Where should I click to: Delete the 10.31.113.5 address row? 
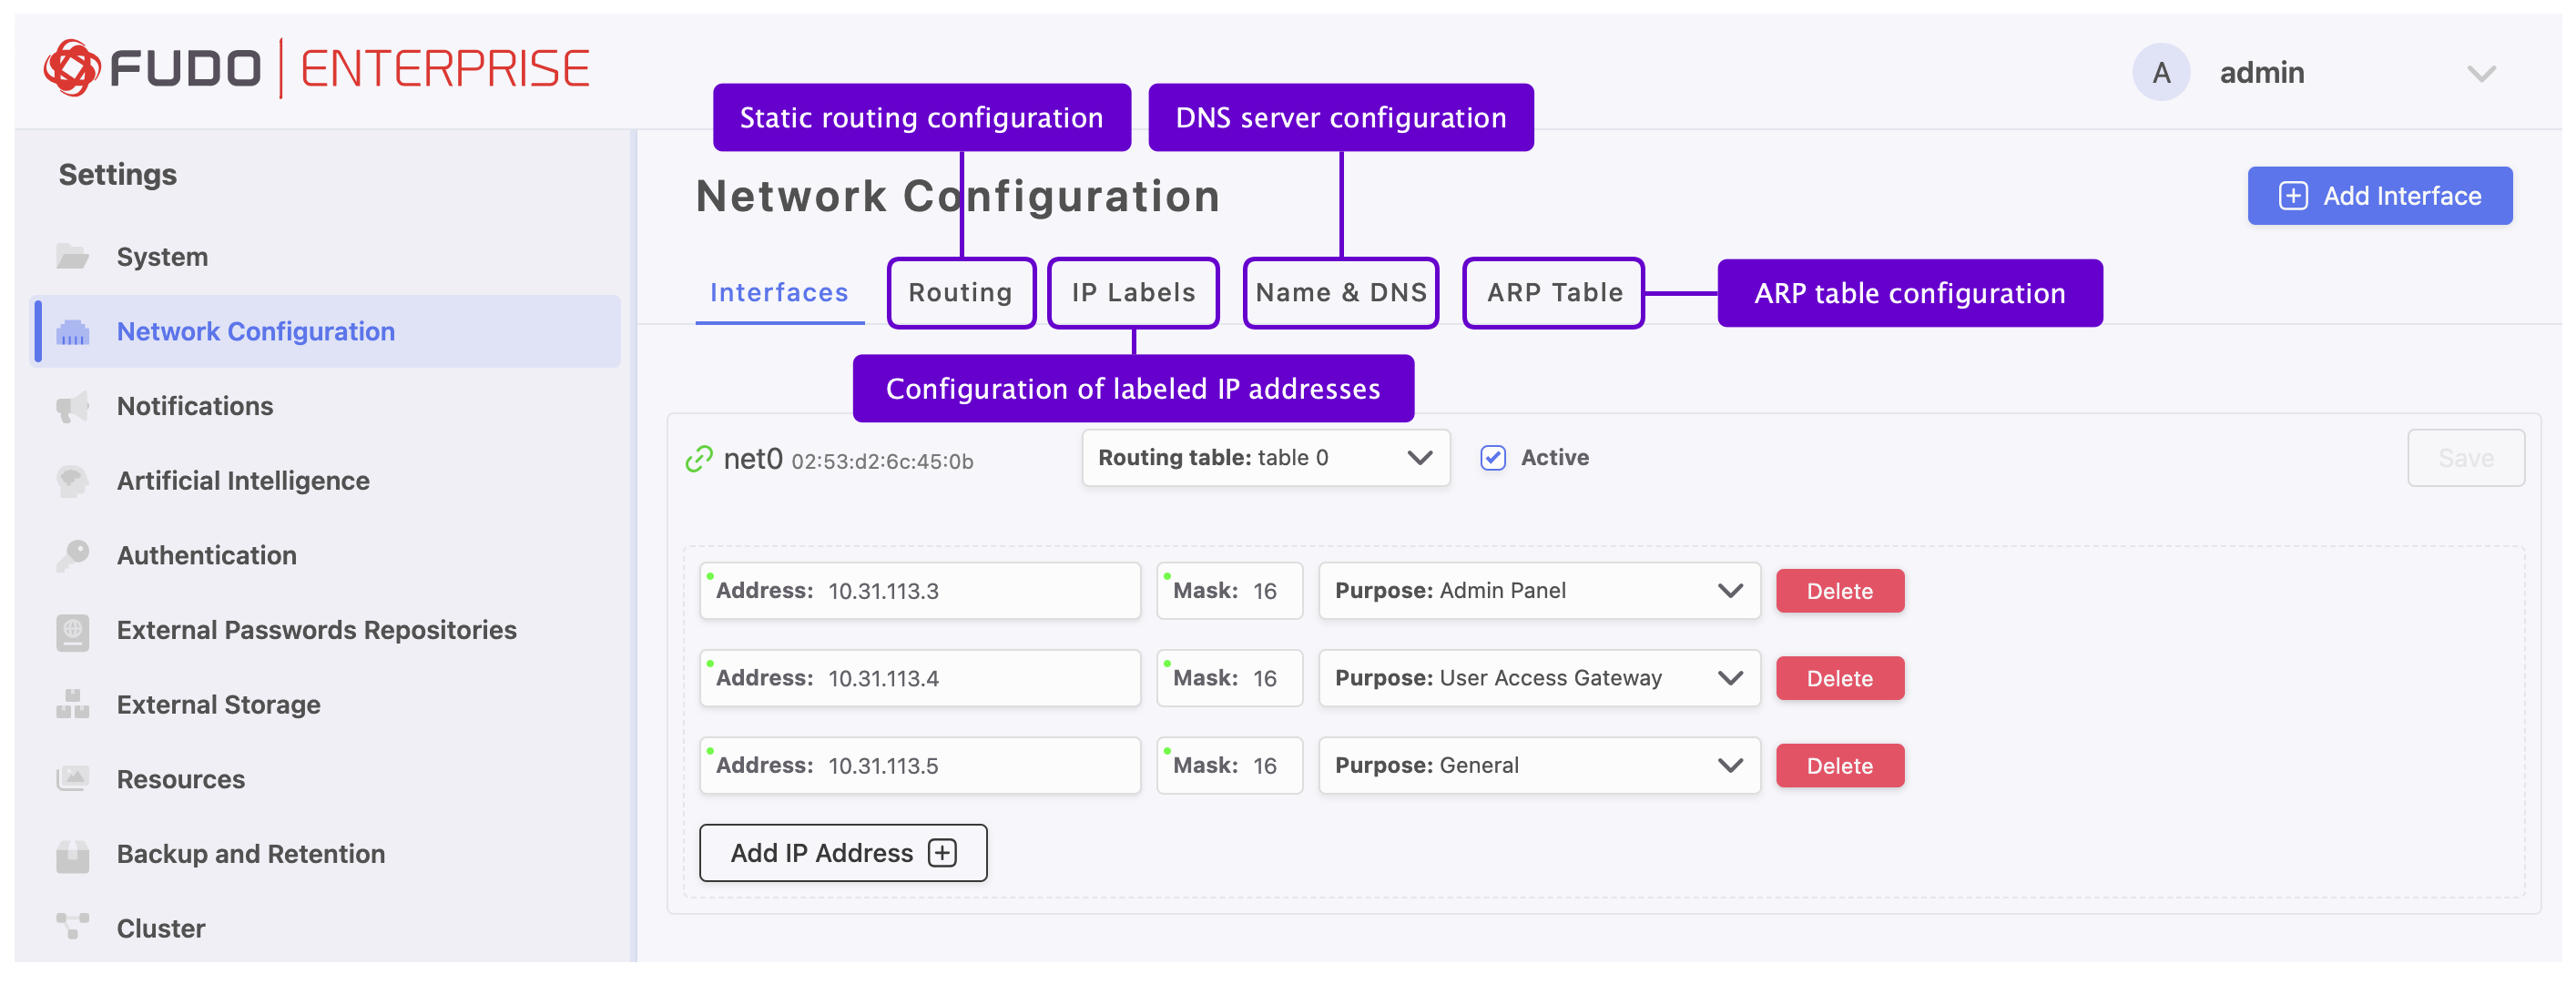tap(1839, 766)
